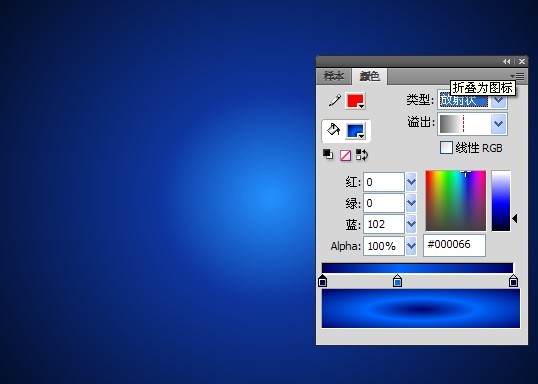Viewport: 538px width, 384px height.
Task: Click the 蓝 value field showing 102
Action: coord(384,224)
